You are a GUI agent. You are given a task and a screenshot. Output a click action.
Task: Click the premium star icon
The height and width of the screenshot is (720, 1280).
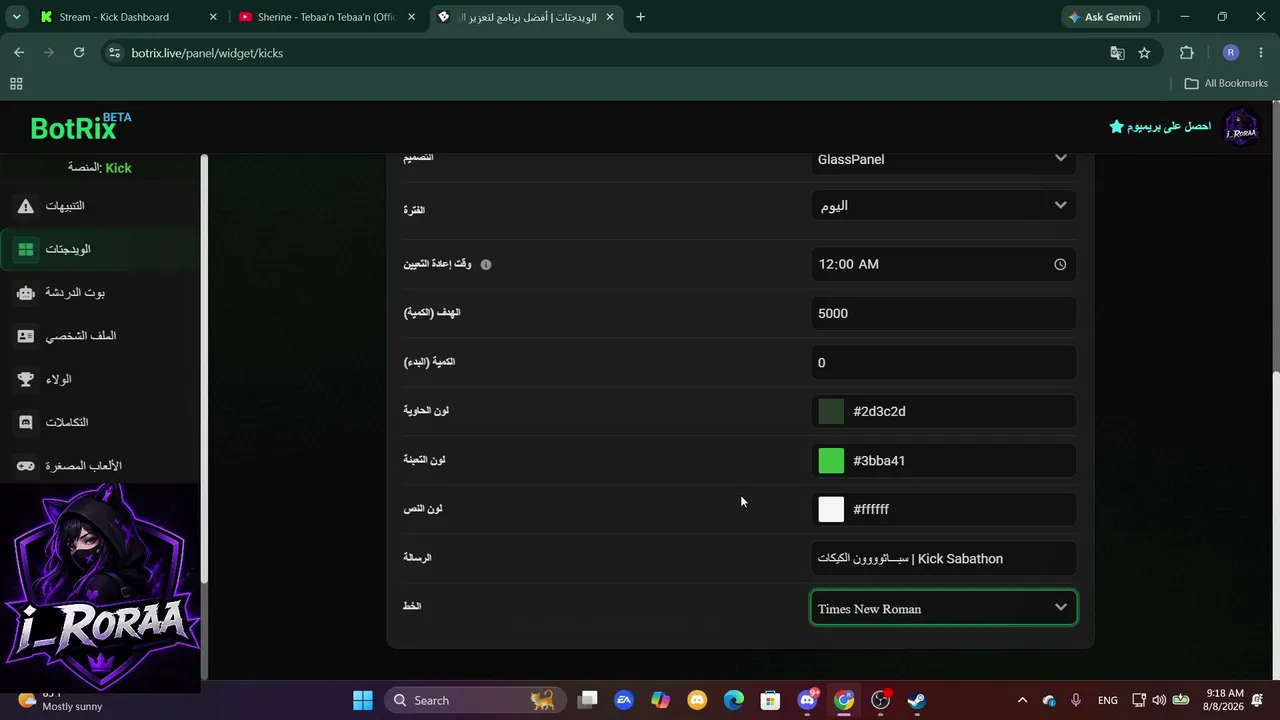[x=1116, y=126]
